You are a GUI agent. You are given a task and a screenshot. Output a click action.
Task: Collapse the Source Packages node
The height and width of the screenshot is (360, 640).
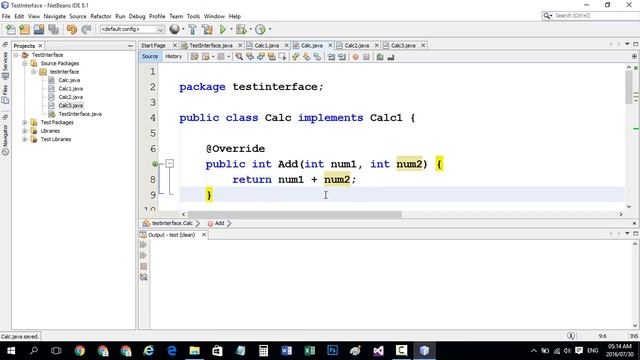[25, 63]
